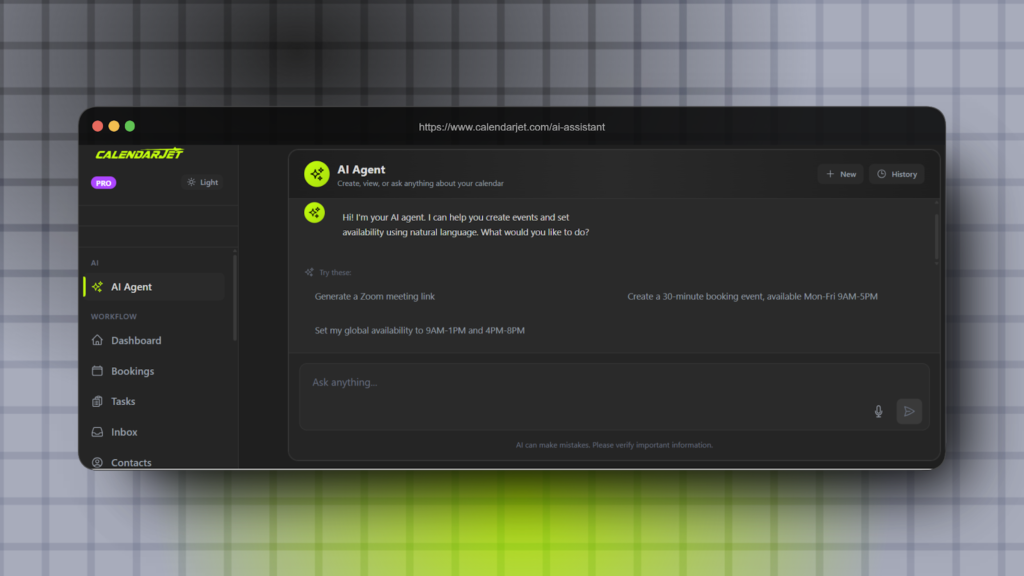Click the Tasks icon in sidebar
Image resolution: width=1024 pixels, height=576 pixels.
point(97,401)
